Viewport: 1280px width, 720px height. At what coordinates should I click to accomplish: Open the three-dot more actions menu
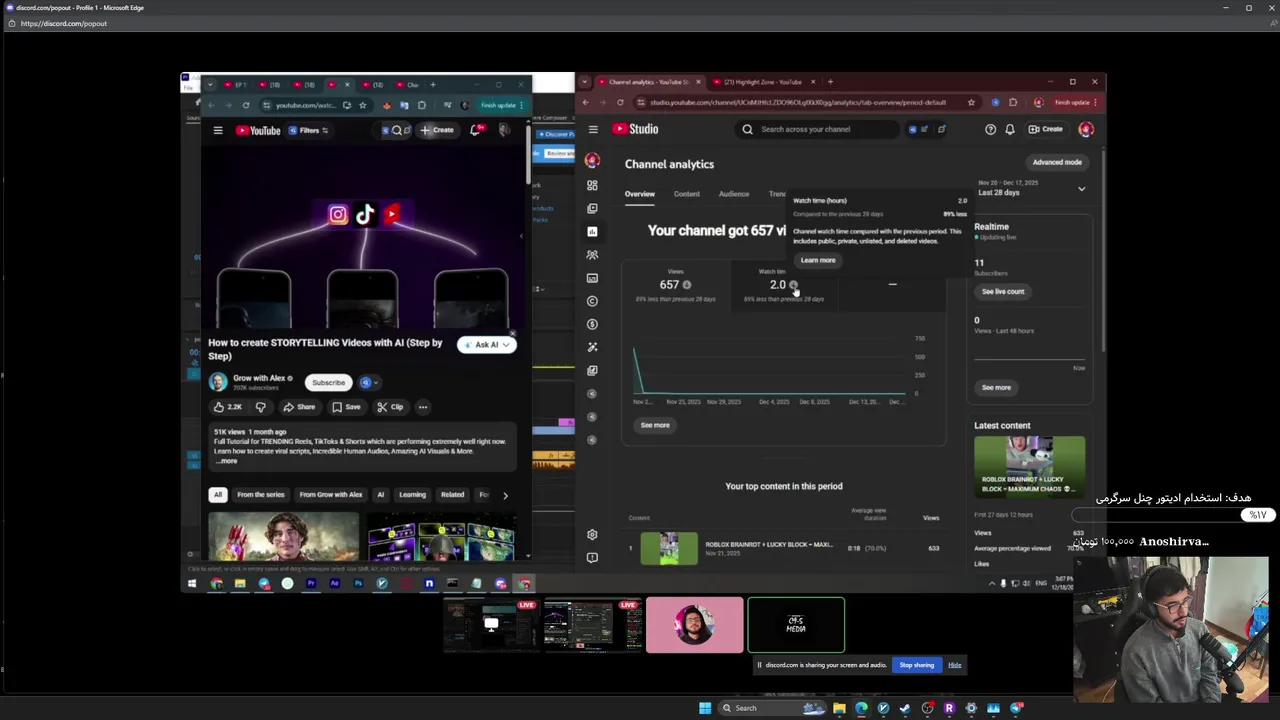(423, 407)
